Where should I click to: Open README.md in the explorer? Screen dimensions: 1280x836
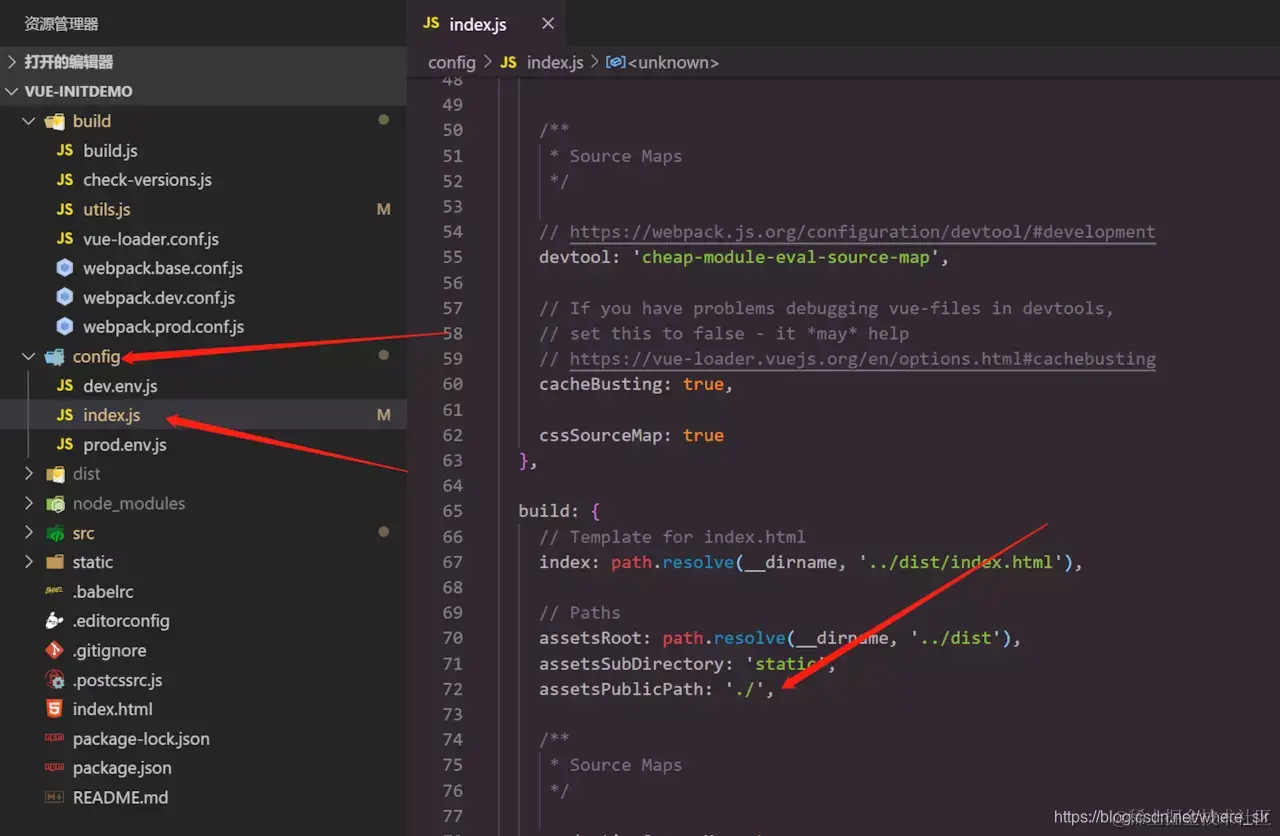click(120, 797)
